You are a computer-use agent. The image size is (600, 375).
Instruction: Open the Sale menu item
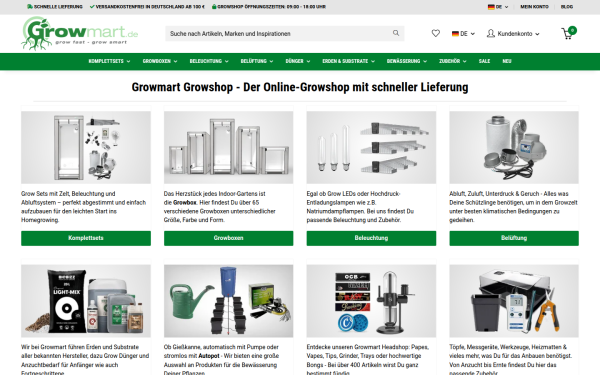[484, 61]
